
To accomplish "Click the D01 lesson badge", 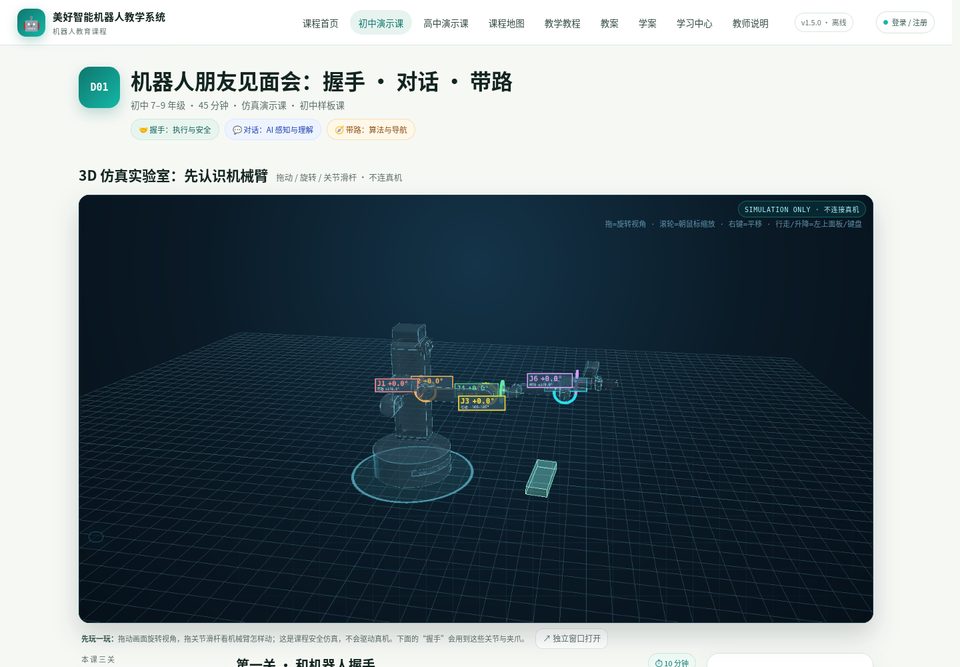I will click(x=99, y=87).
